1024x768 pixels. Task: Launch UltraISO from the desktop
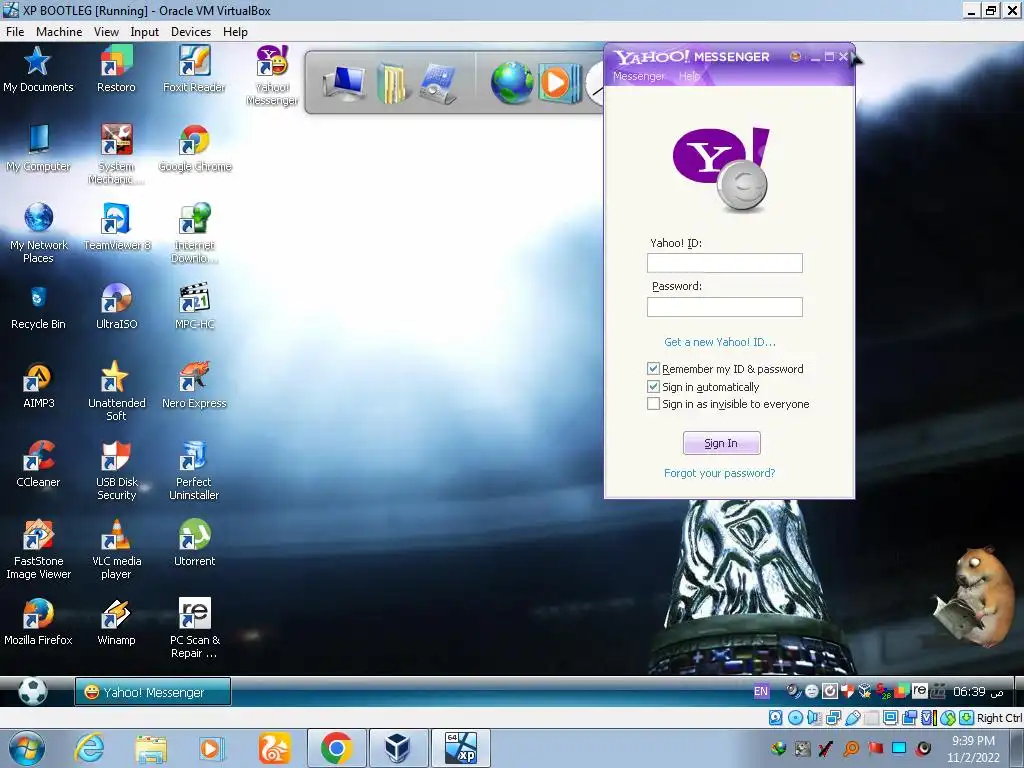[116, 306]
